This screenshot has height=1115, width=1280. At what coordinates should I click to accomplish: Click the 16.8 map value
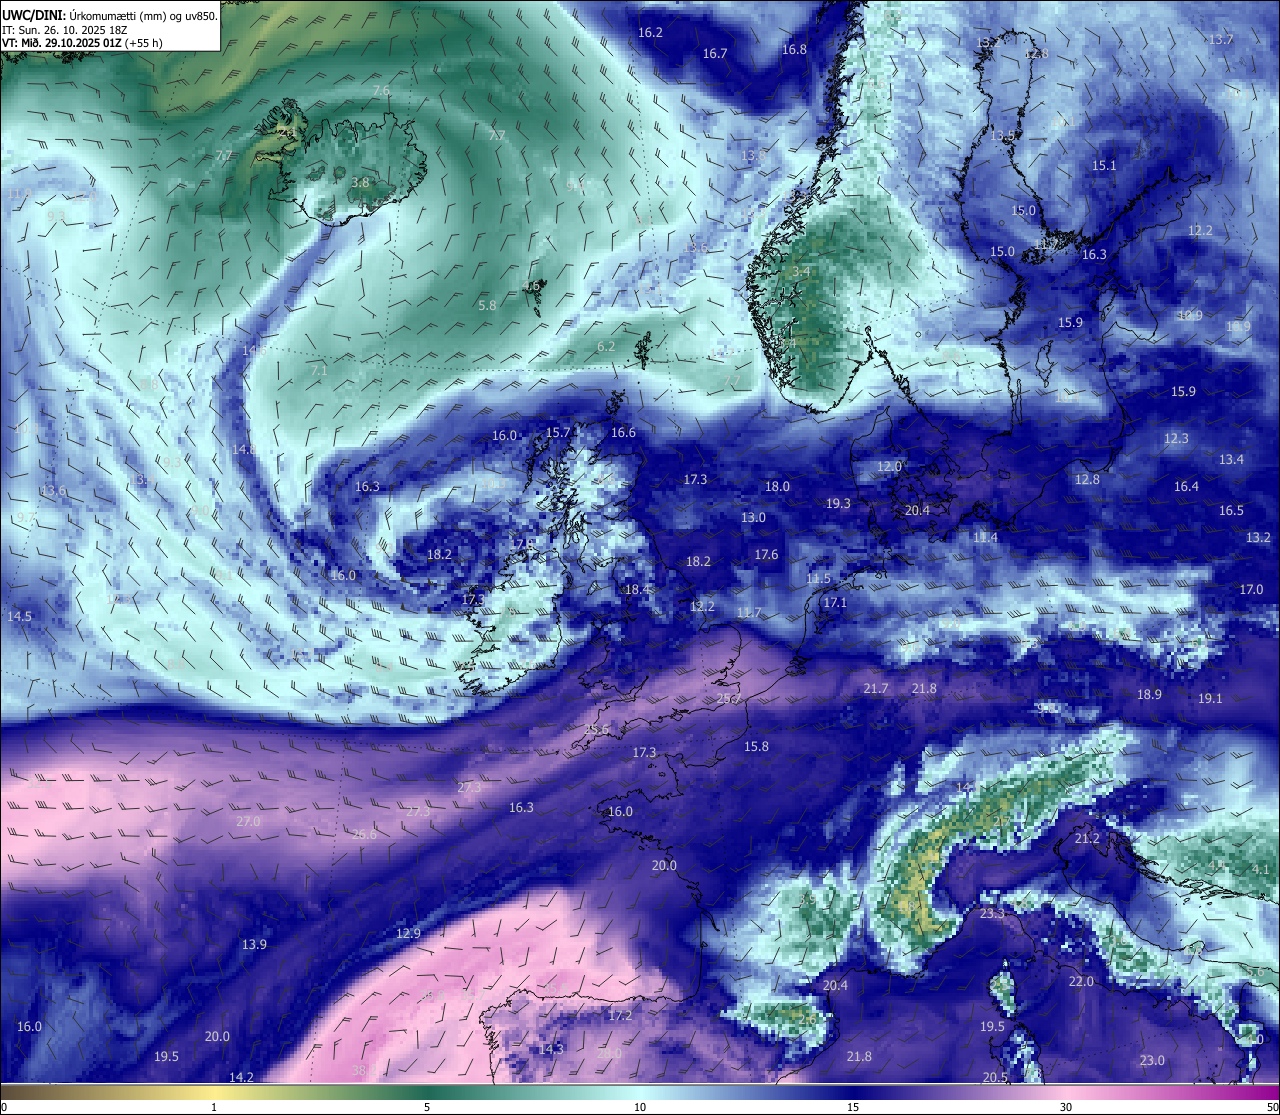[794, 50]
